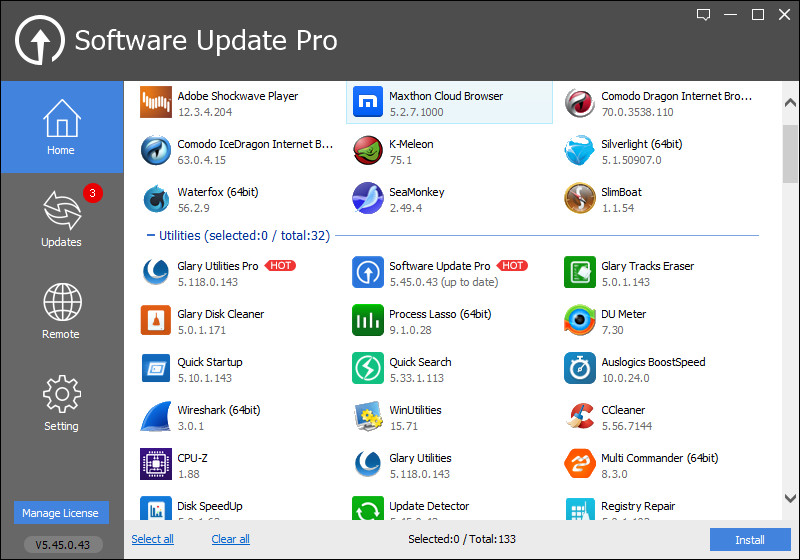Click the WinUtilities icon
This screenshot has width=800, height=560.
367,416
